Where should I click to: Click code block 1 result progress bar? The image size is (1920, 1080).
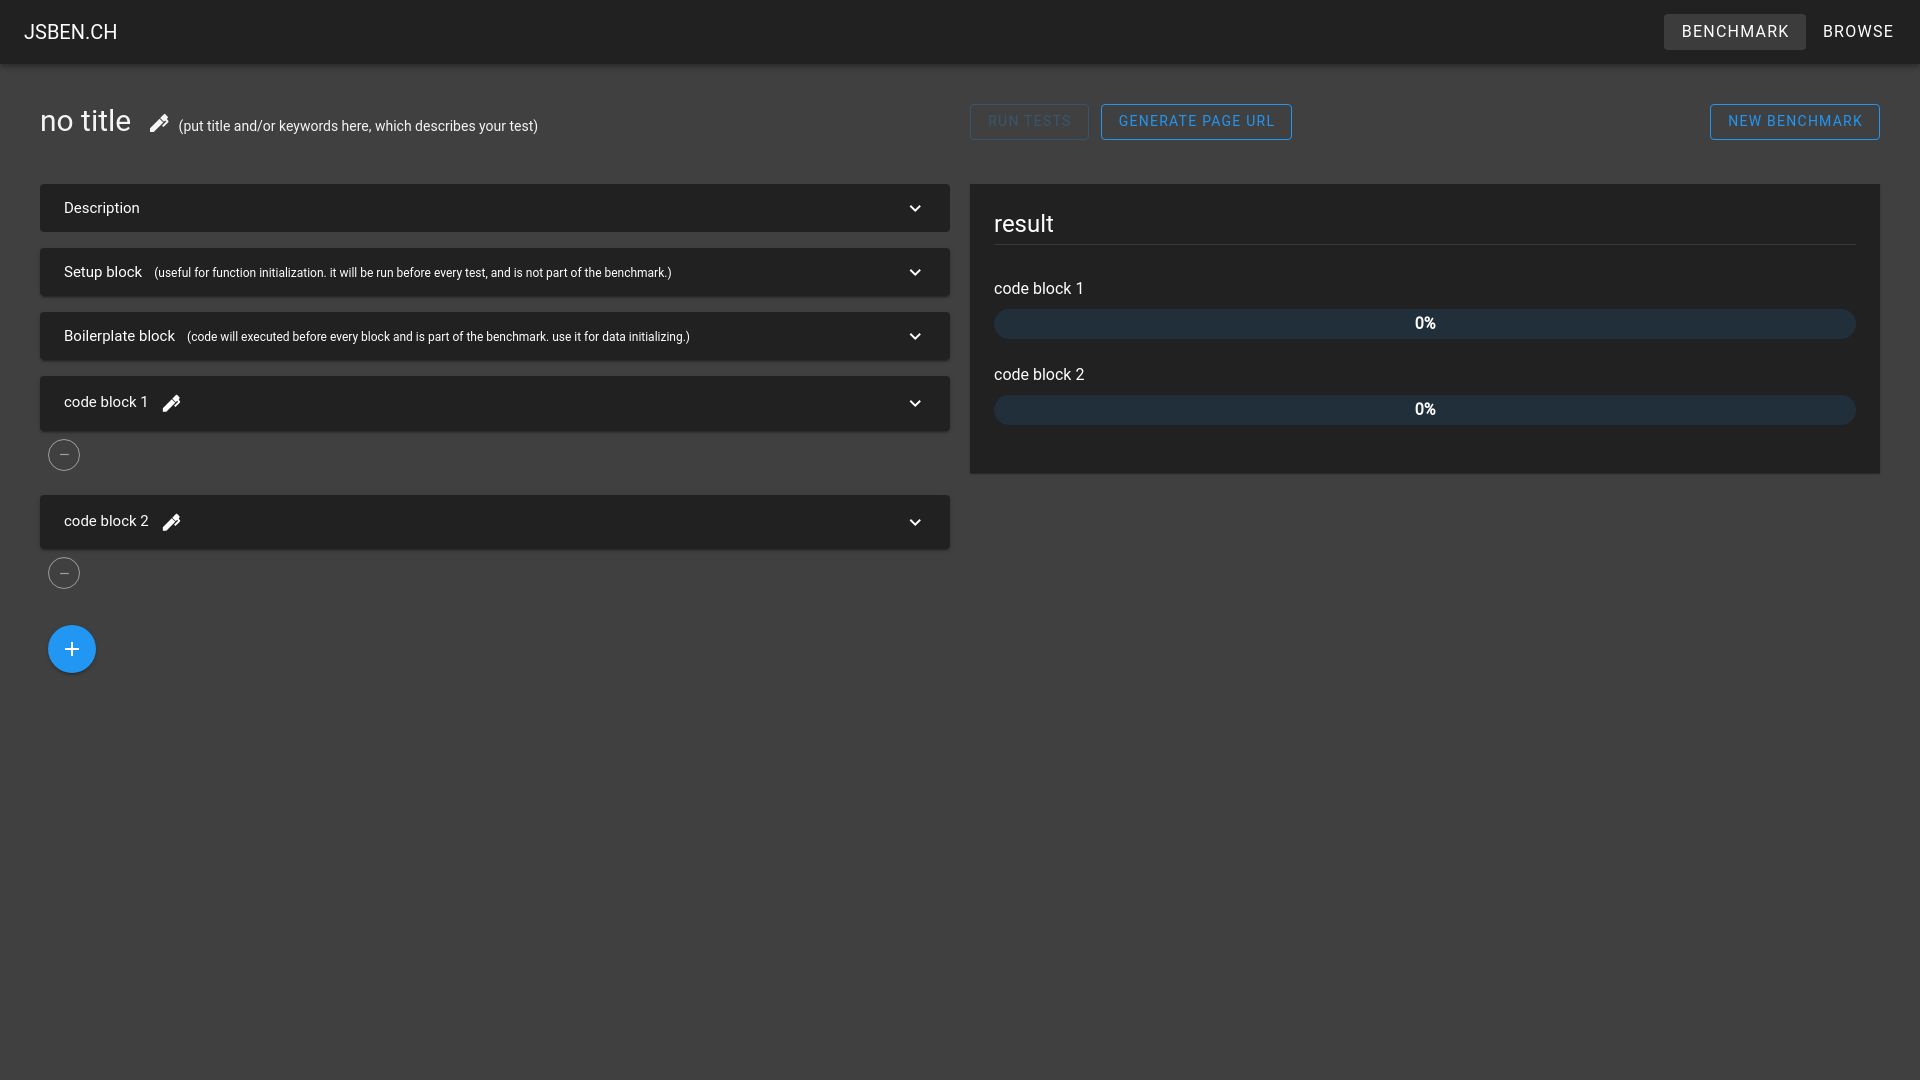click(x=1425, y=324)
